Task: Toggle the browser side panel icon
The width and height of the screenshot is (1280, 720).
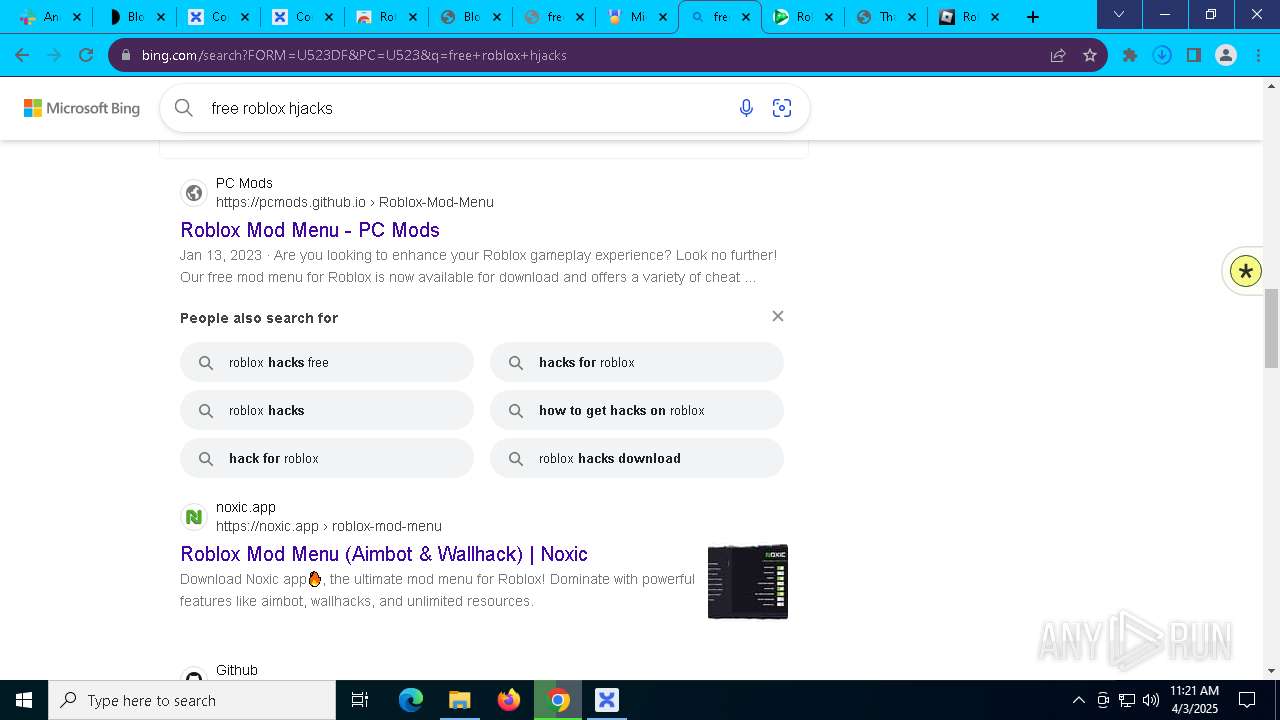Action: pos(1194,55)
